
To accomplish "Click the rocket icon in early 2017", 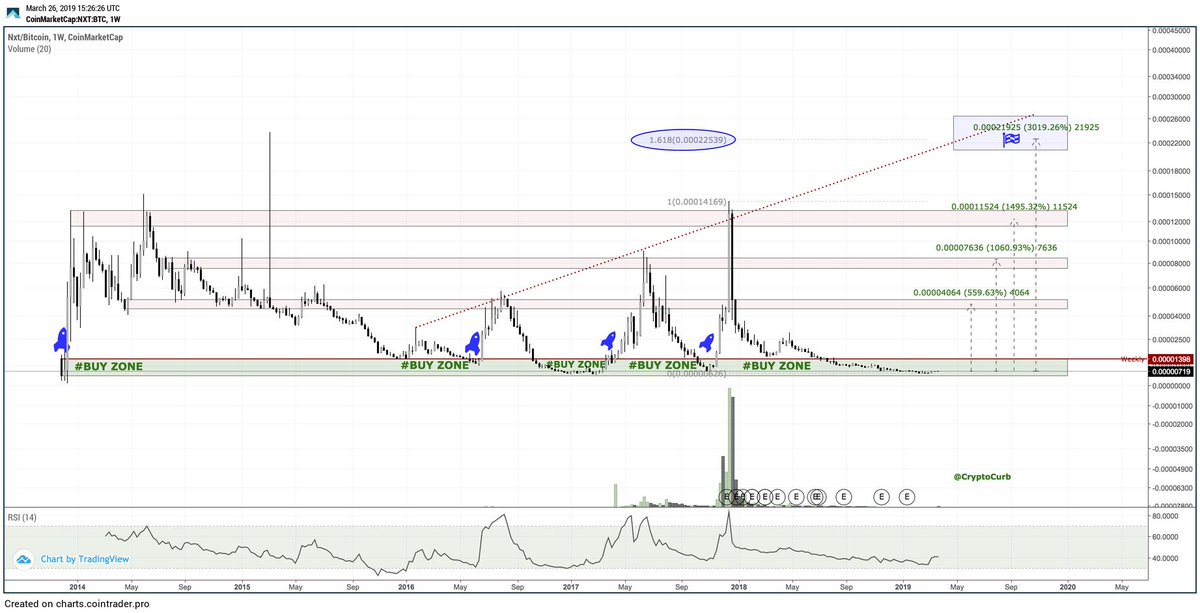I will click(607, 343).
